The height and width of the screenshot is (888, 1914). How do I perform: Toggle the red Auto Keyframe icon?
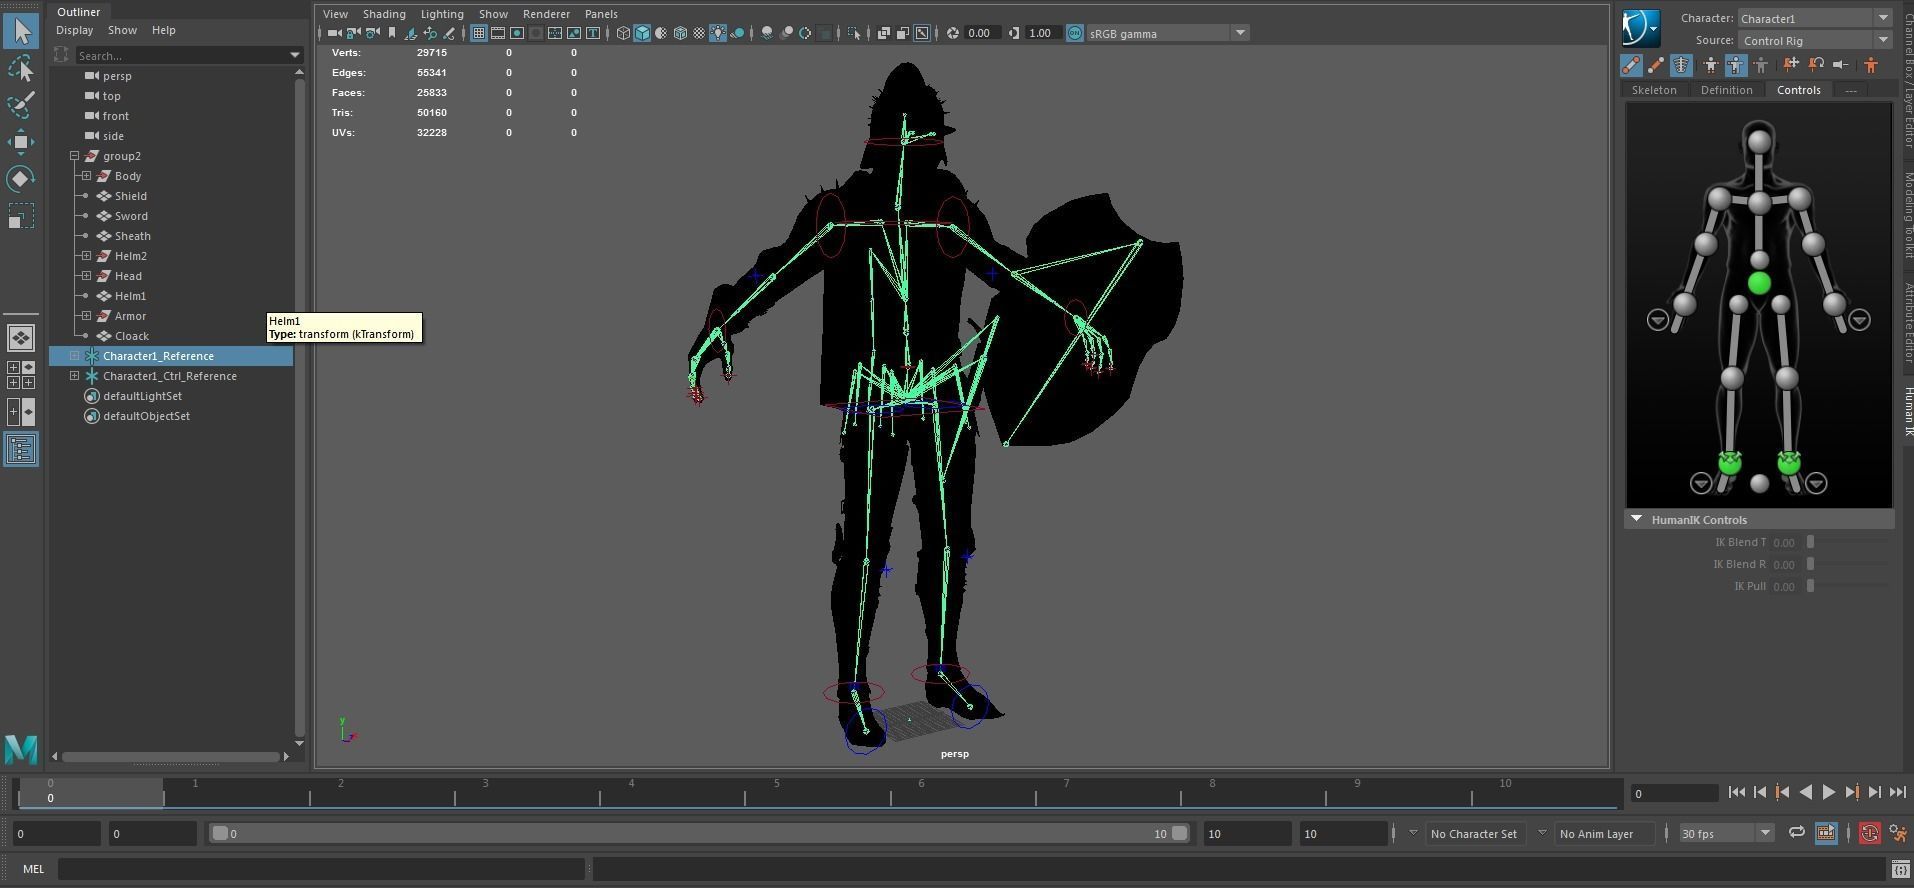coord(1869,833)
